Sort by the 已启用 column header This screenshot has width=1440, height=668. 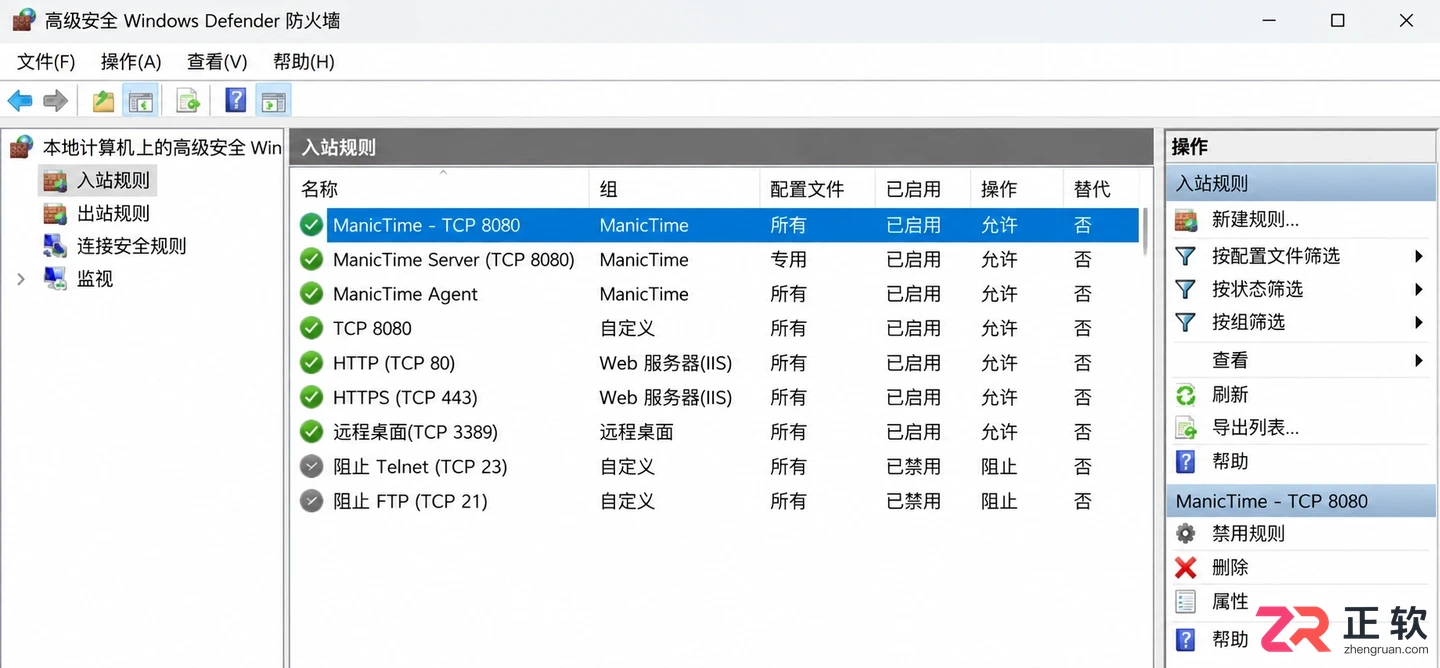click(923, 189)
